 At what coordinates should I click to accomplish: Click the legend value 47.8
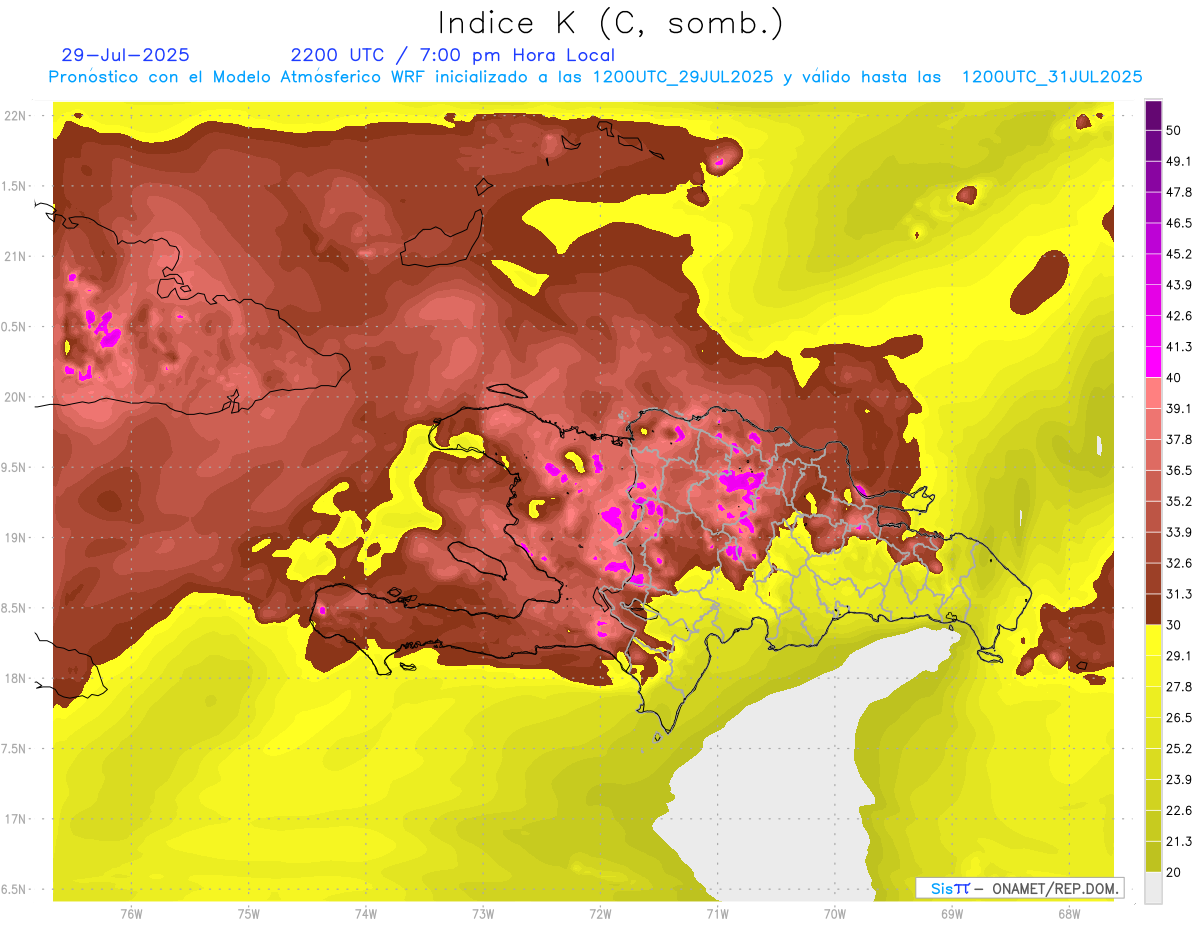[1178, 192]
